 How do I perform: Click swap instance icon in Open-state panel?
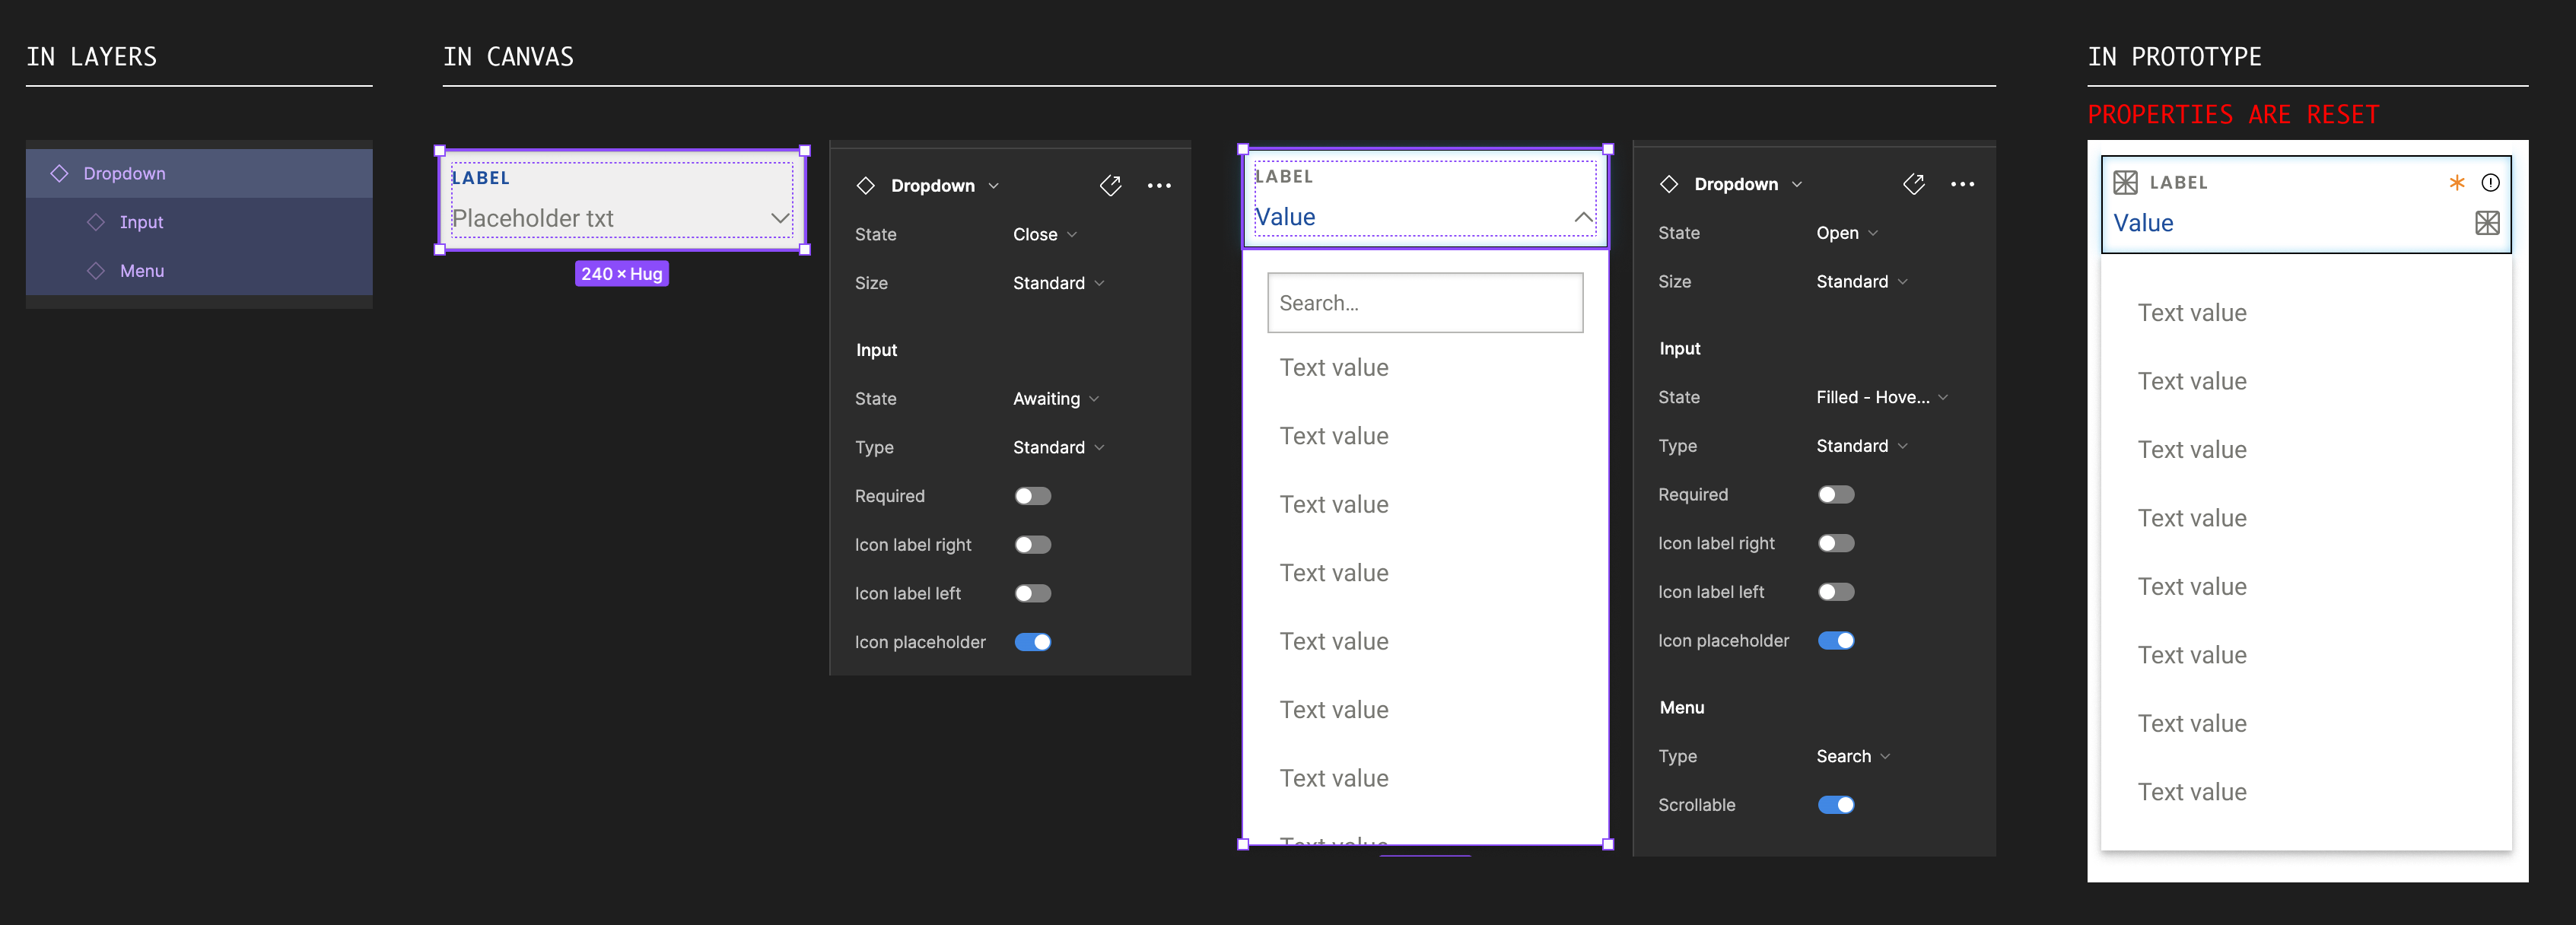click(1913, 184)
